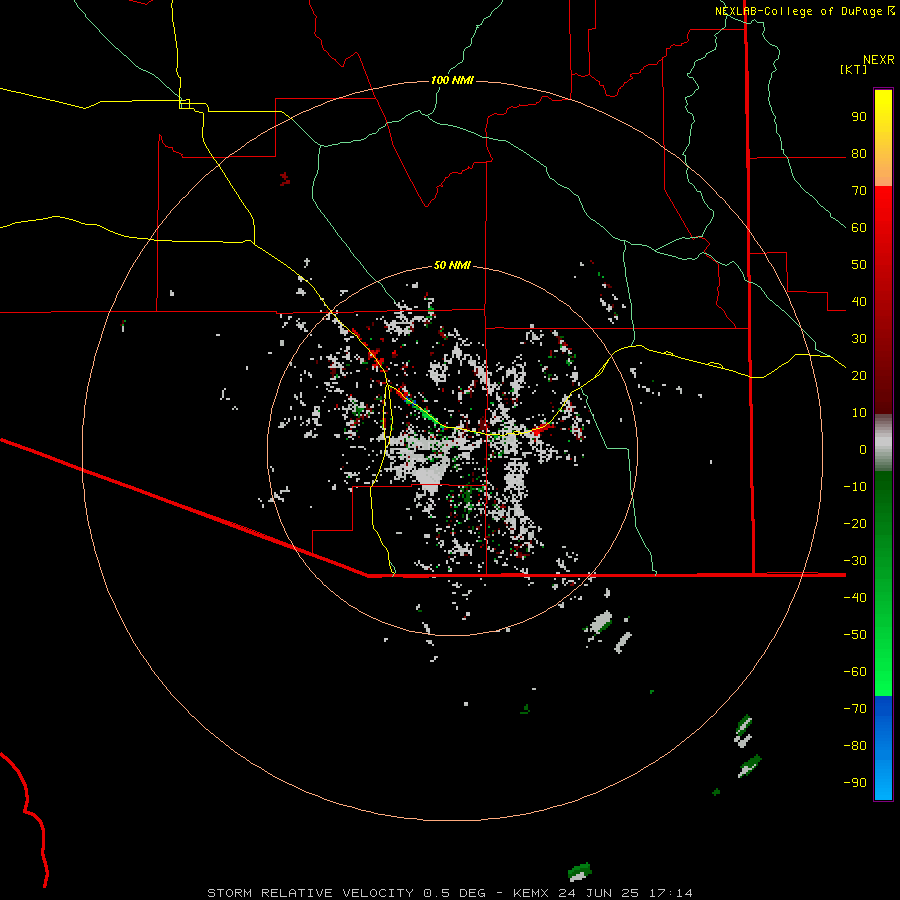900x900 pixels.
Task: Click the 50 value on the velocity scale
Action: coord(859,265)
